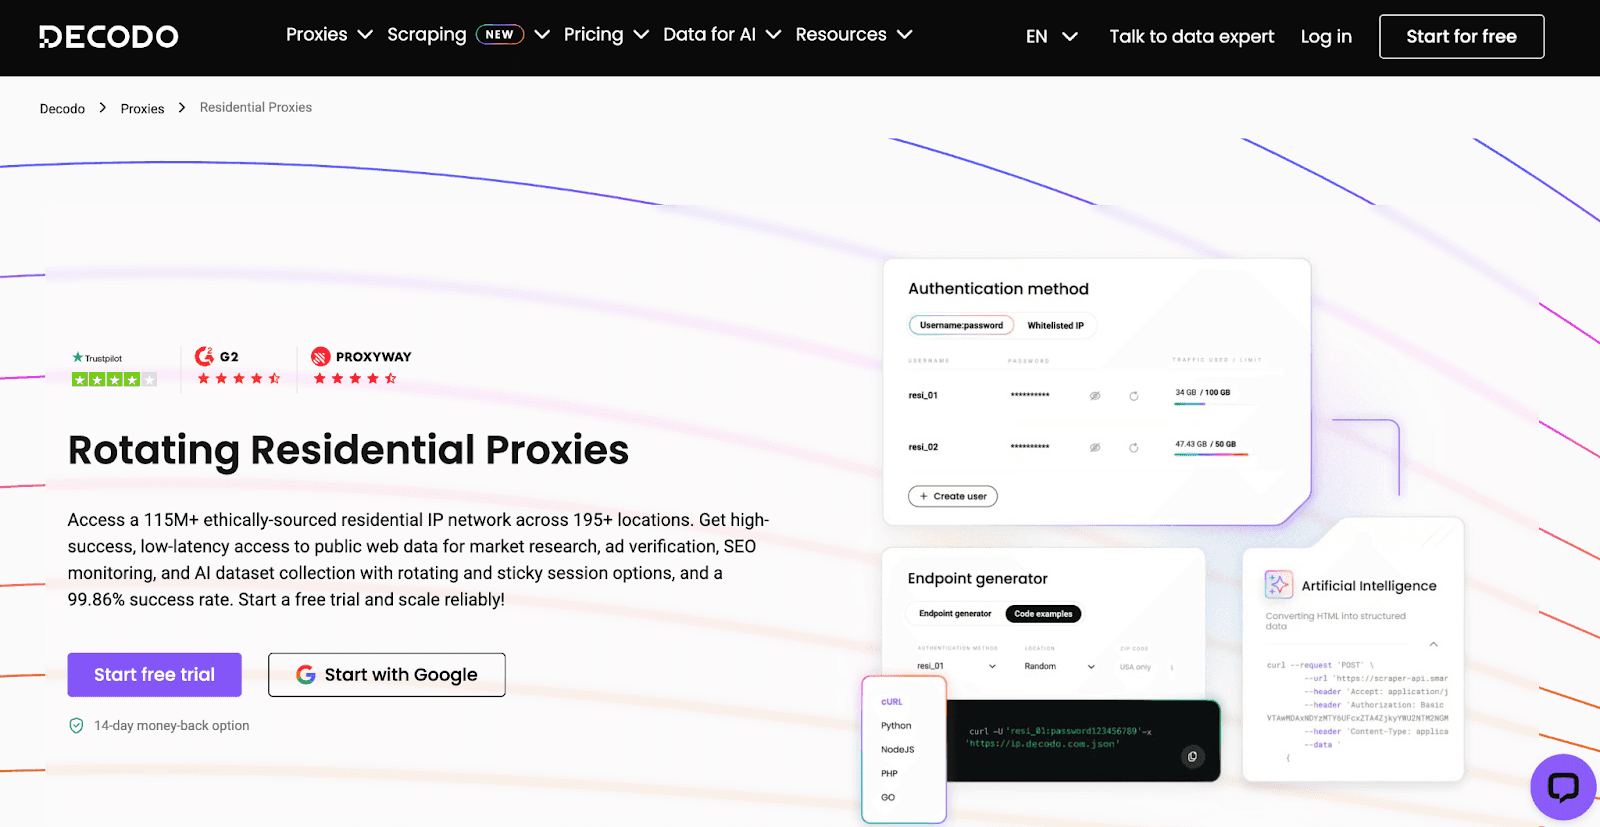
Task: Click the refresh icon for resi_02
Action: tap(1134, 448)
